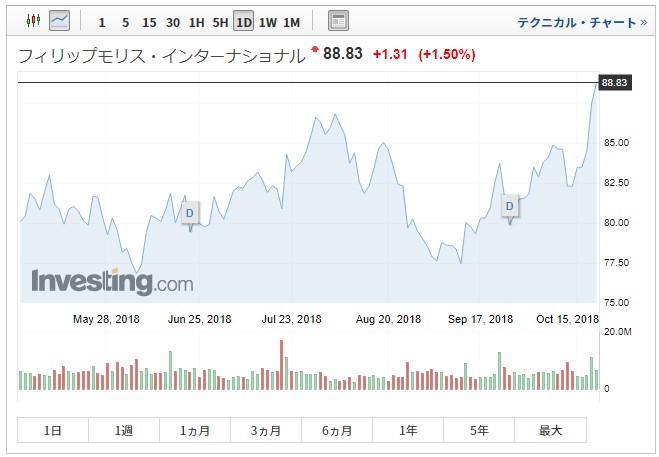Switch to candlestick chart view

[33, 20]
